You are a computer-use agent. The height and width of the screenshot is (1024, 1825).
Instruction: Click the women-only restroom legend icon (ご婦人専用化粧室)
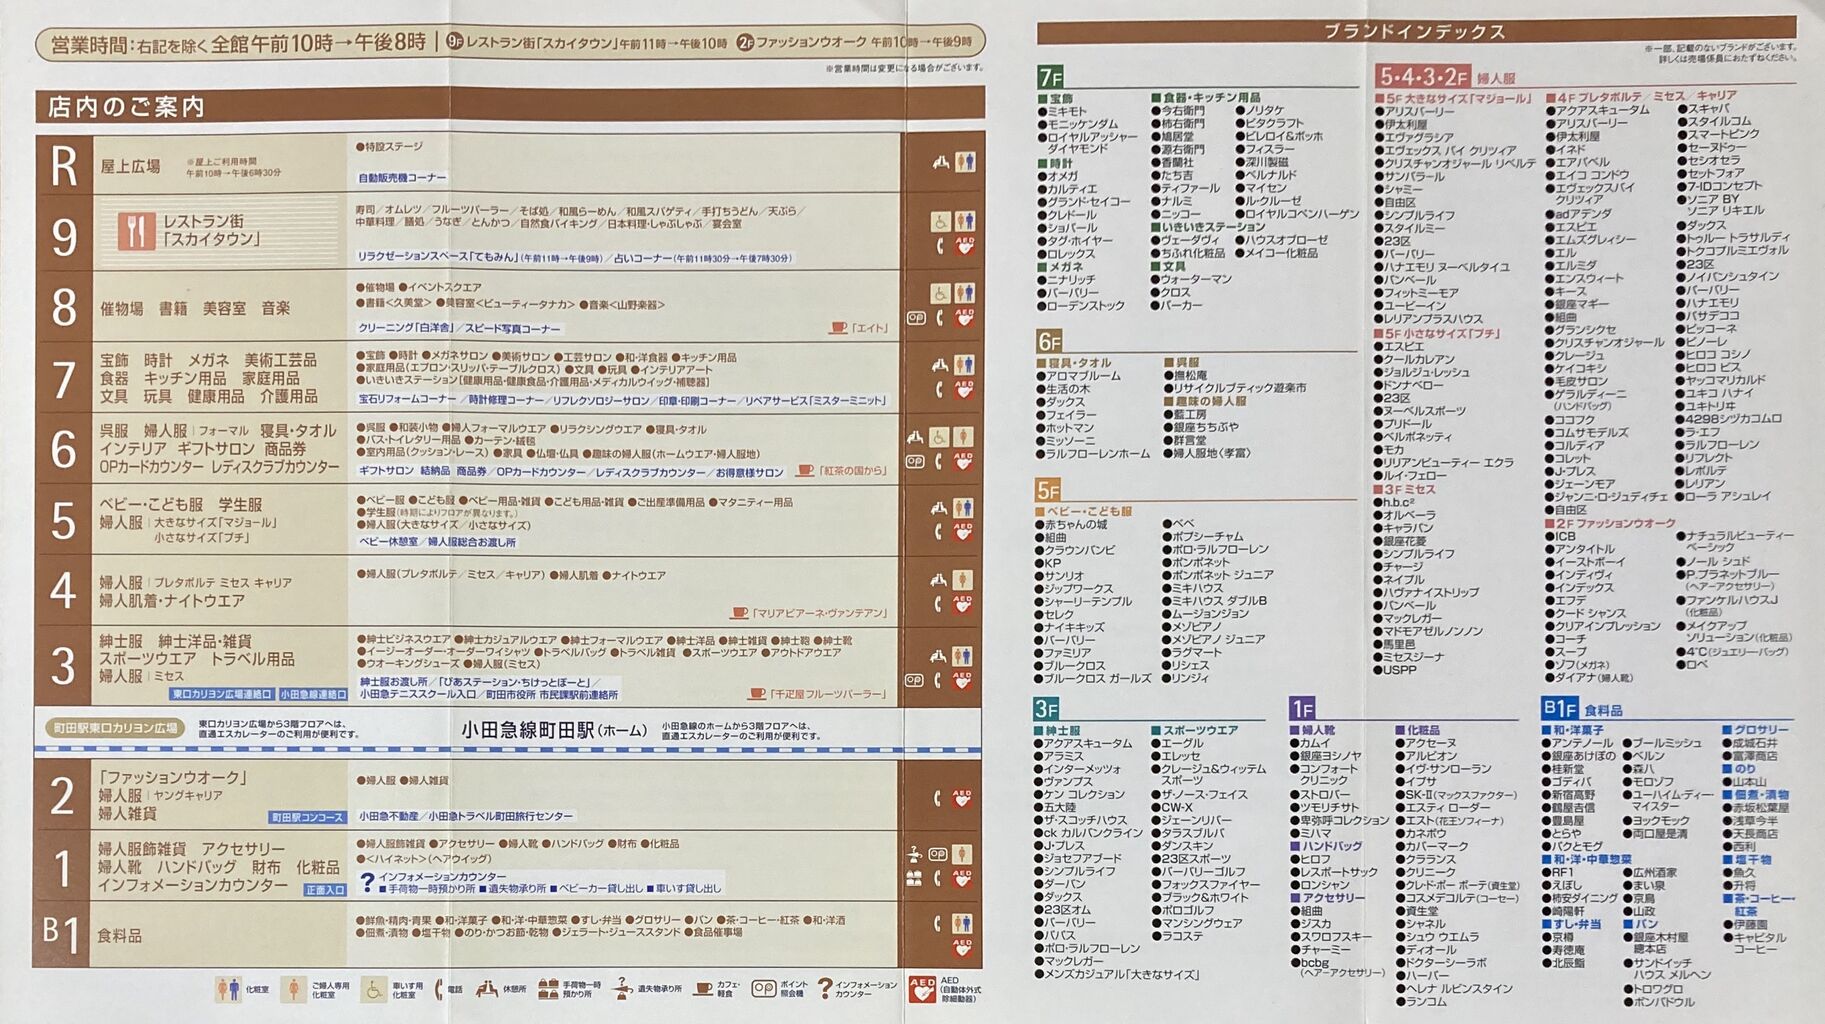tap(293, 990)
